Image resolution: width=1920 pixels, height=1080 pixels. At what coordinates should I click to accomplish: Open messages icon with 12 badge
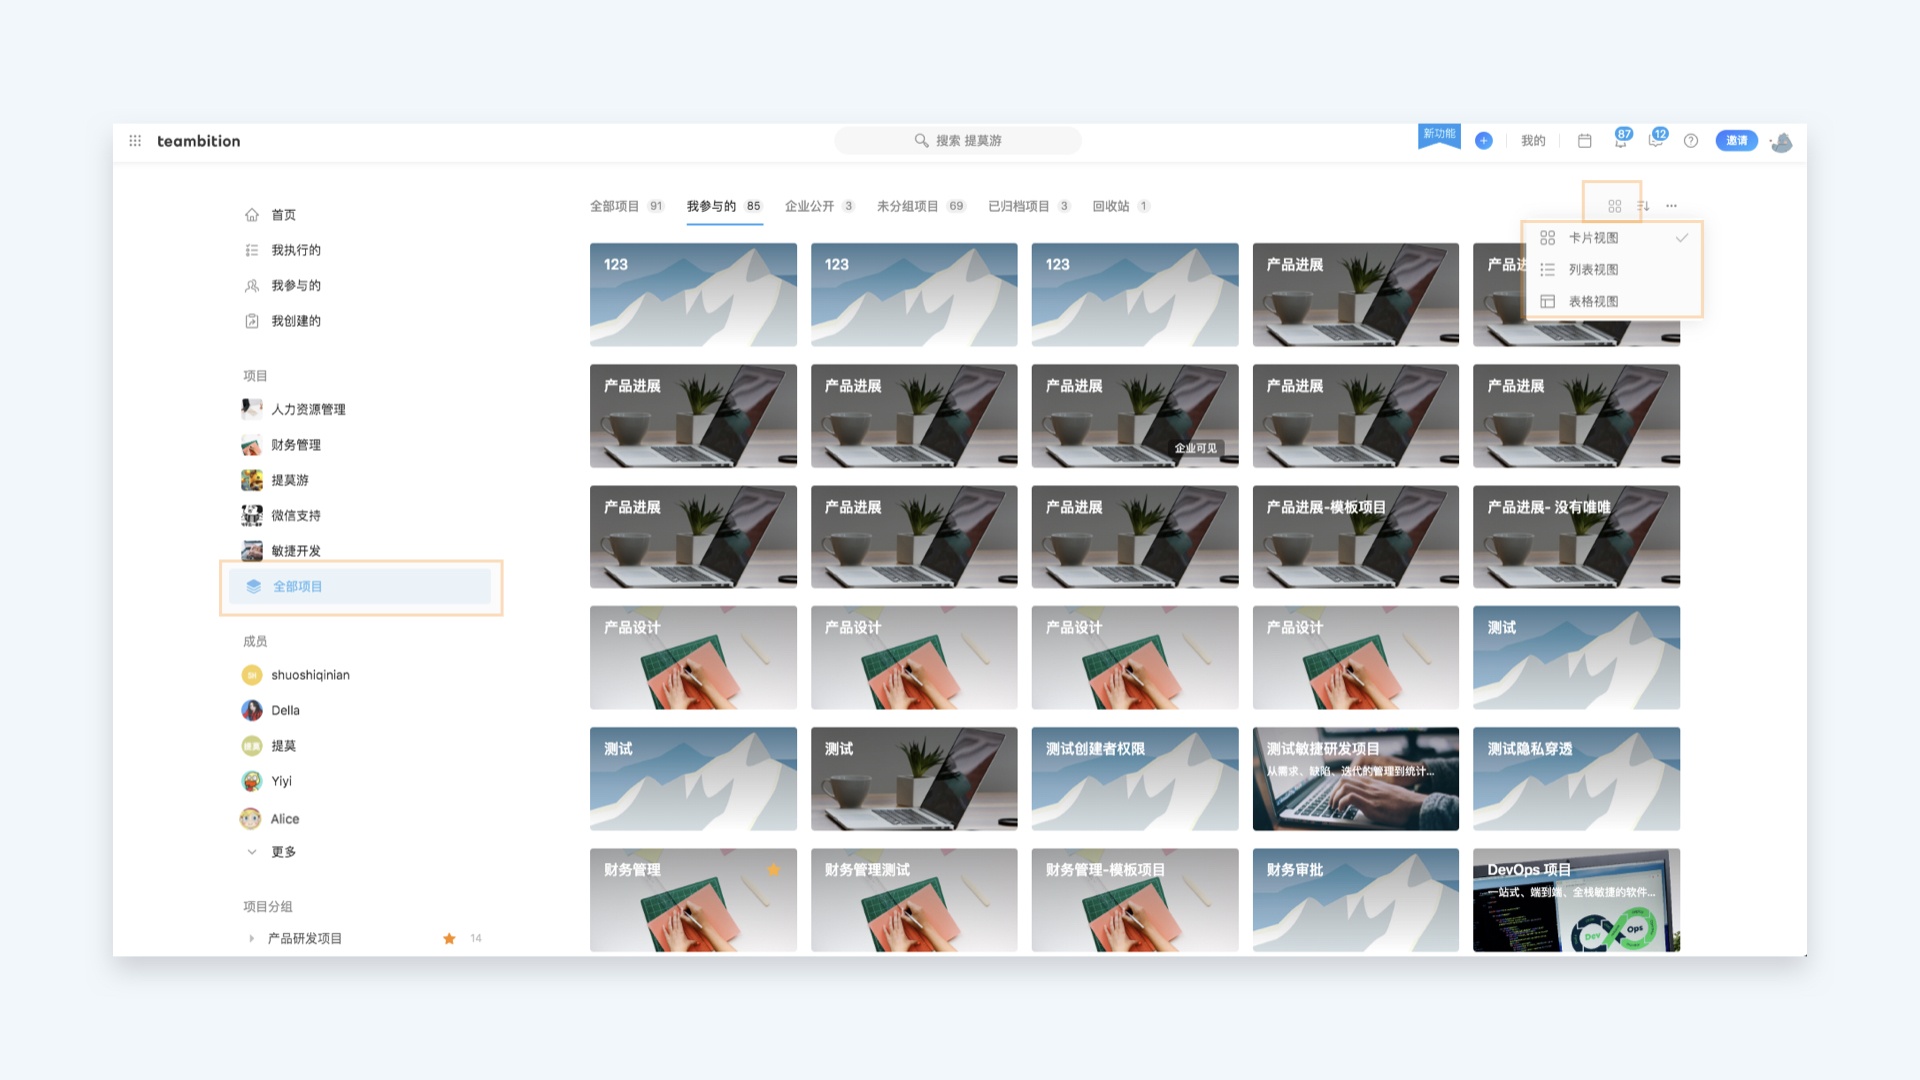tap(1657, 140)
